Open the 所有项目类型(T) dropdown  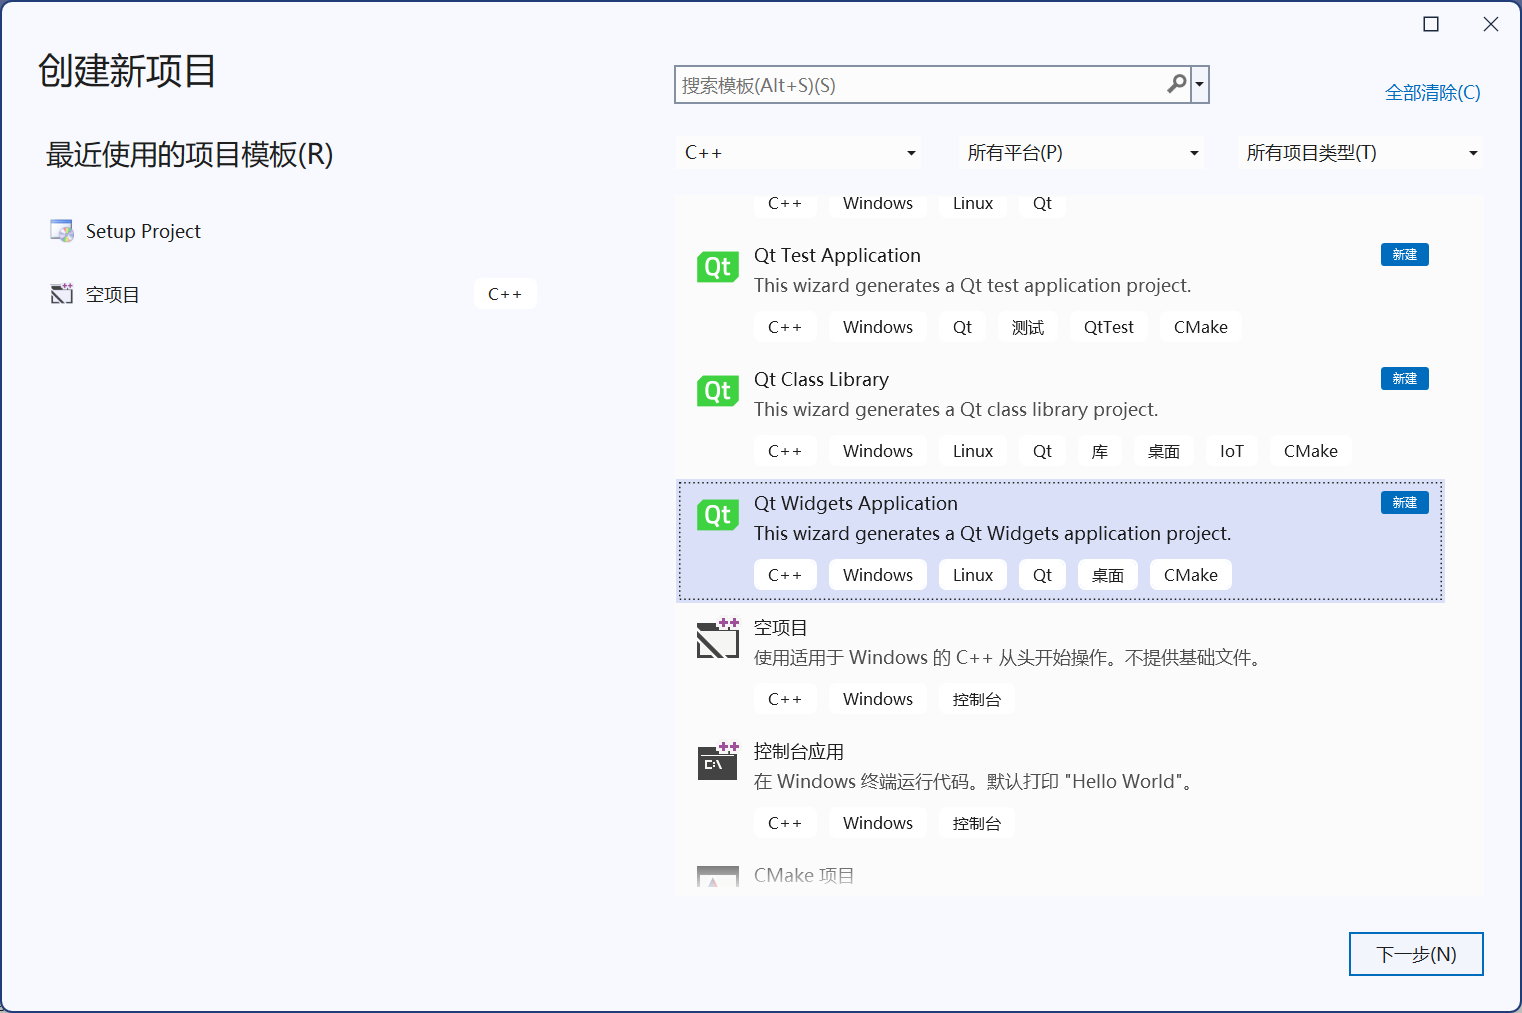[1361, 153]
